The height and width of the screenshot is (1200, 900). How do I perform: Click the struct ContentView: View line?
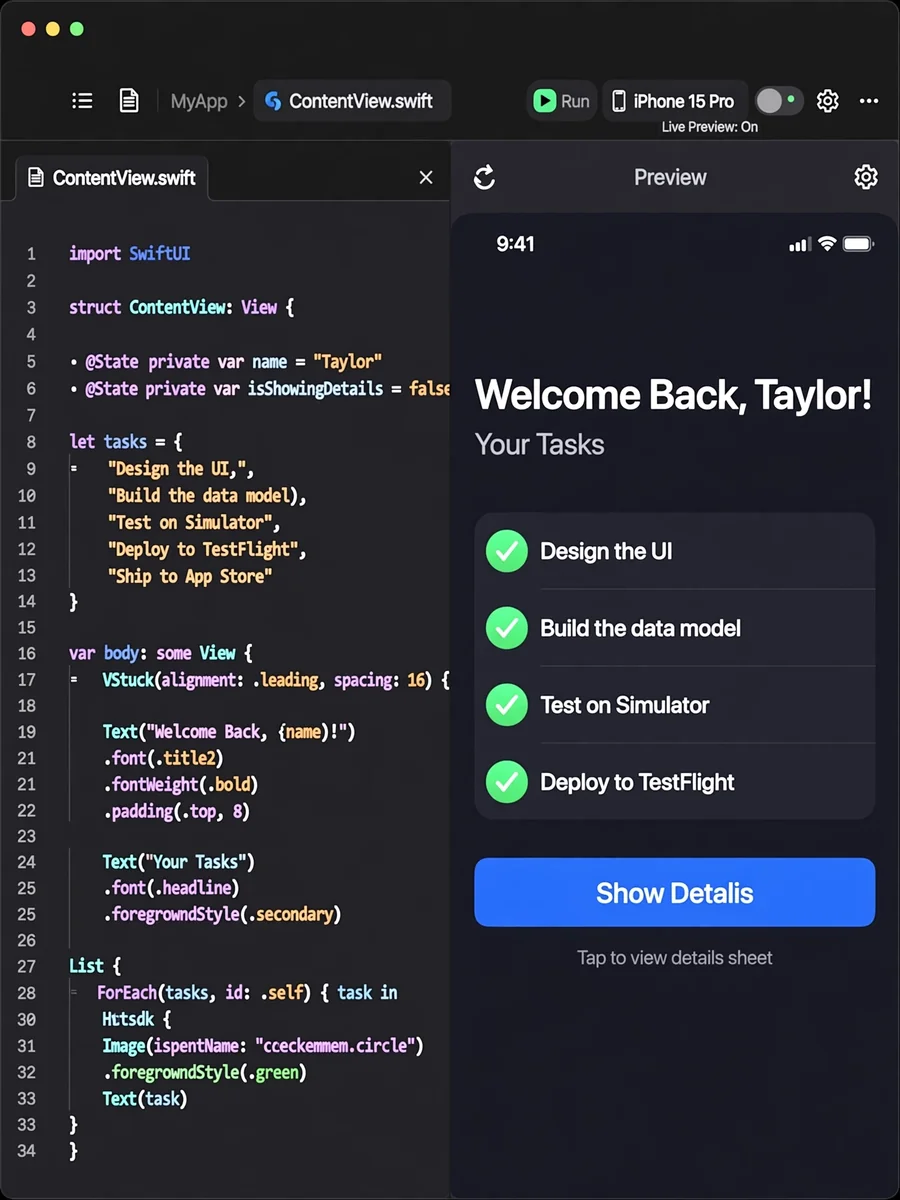tap(182, 307)
